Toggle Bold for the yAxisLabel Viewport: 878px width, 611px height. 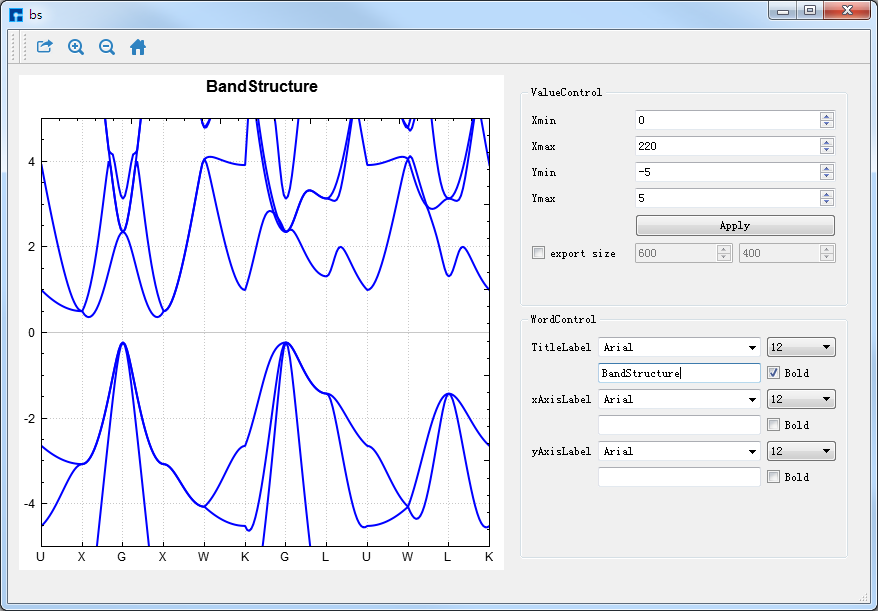click(773, 477)
